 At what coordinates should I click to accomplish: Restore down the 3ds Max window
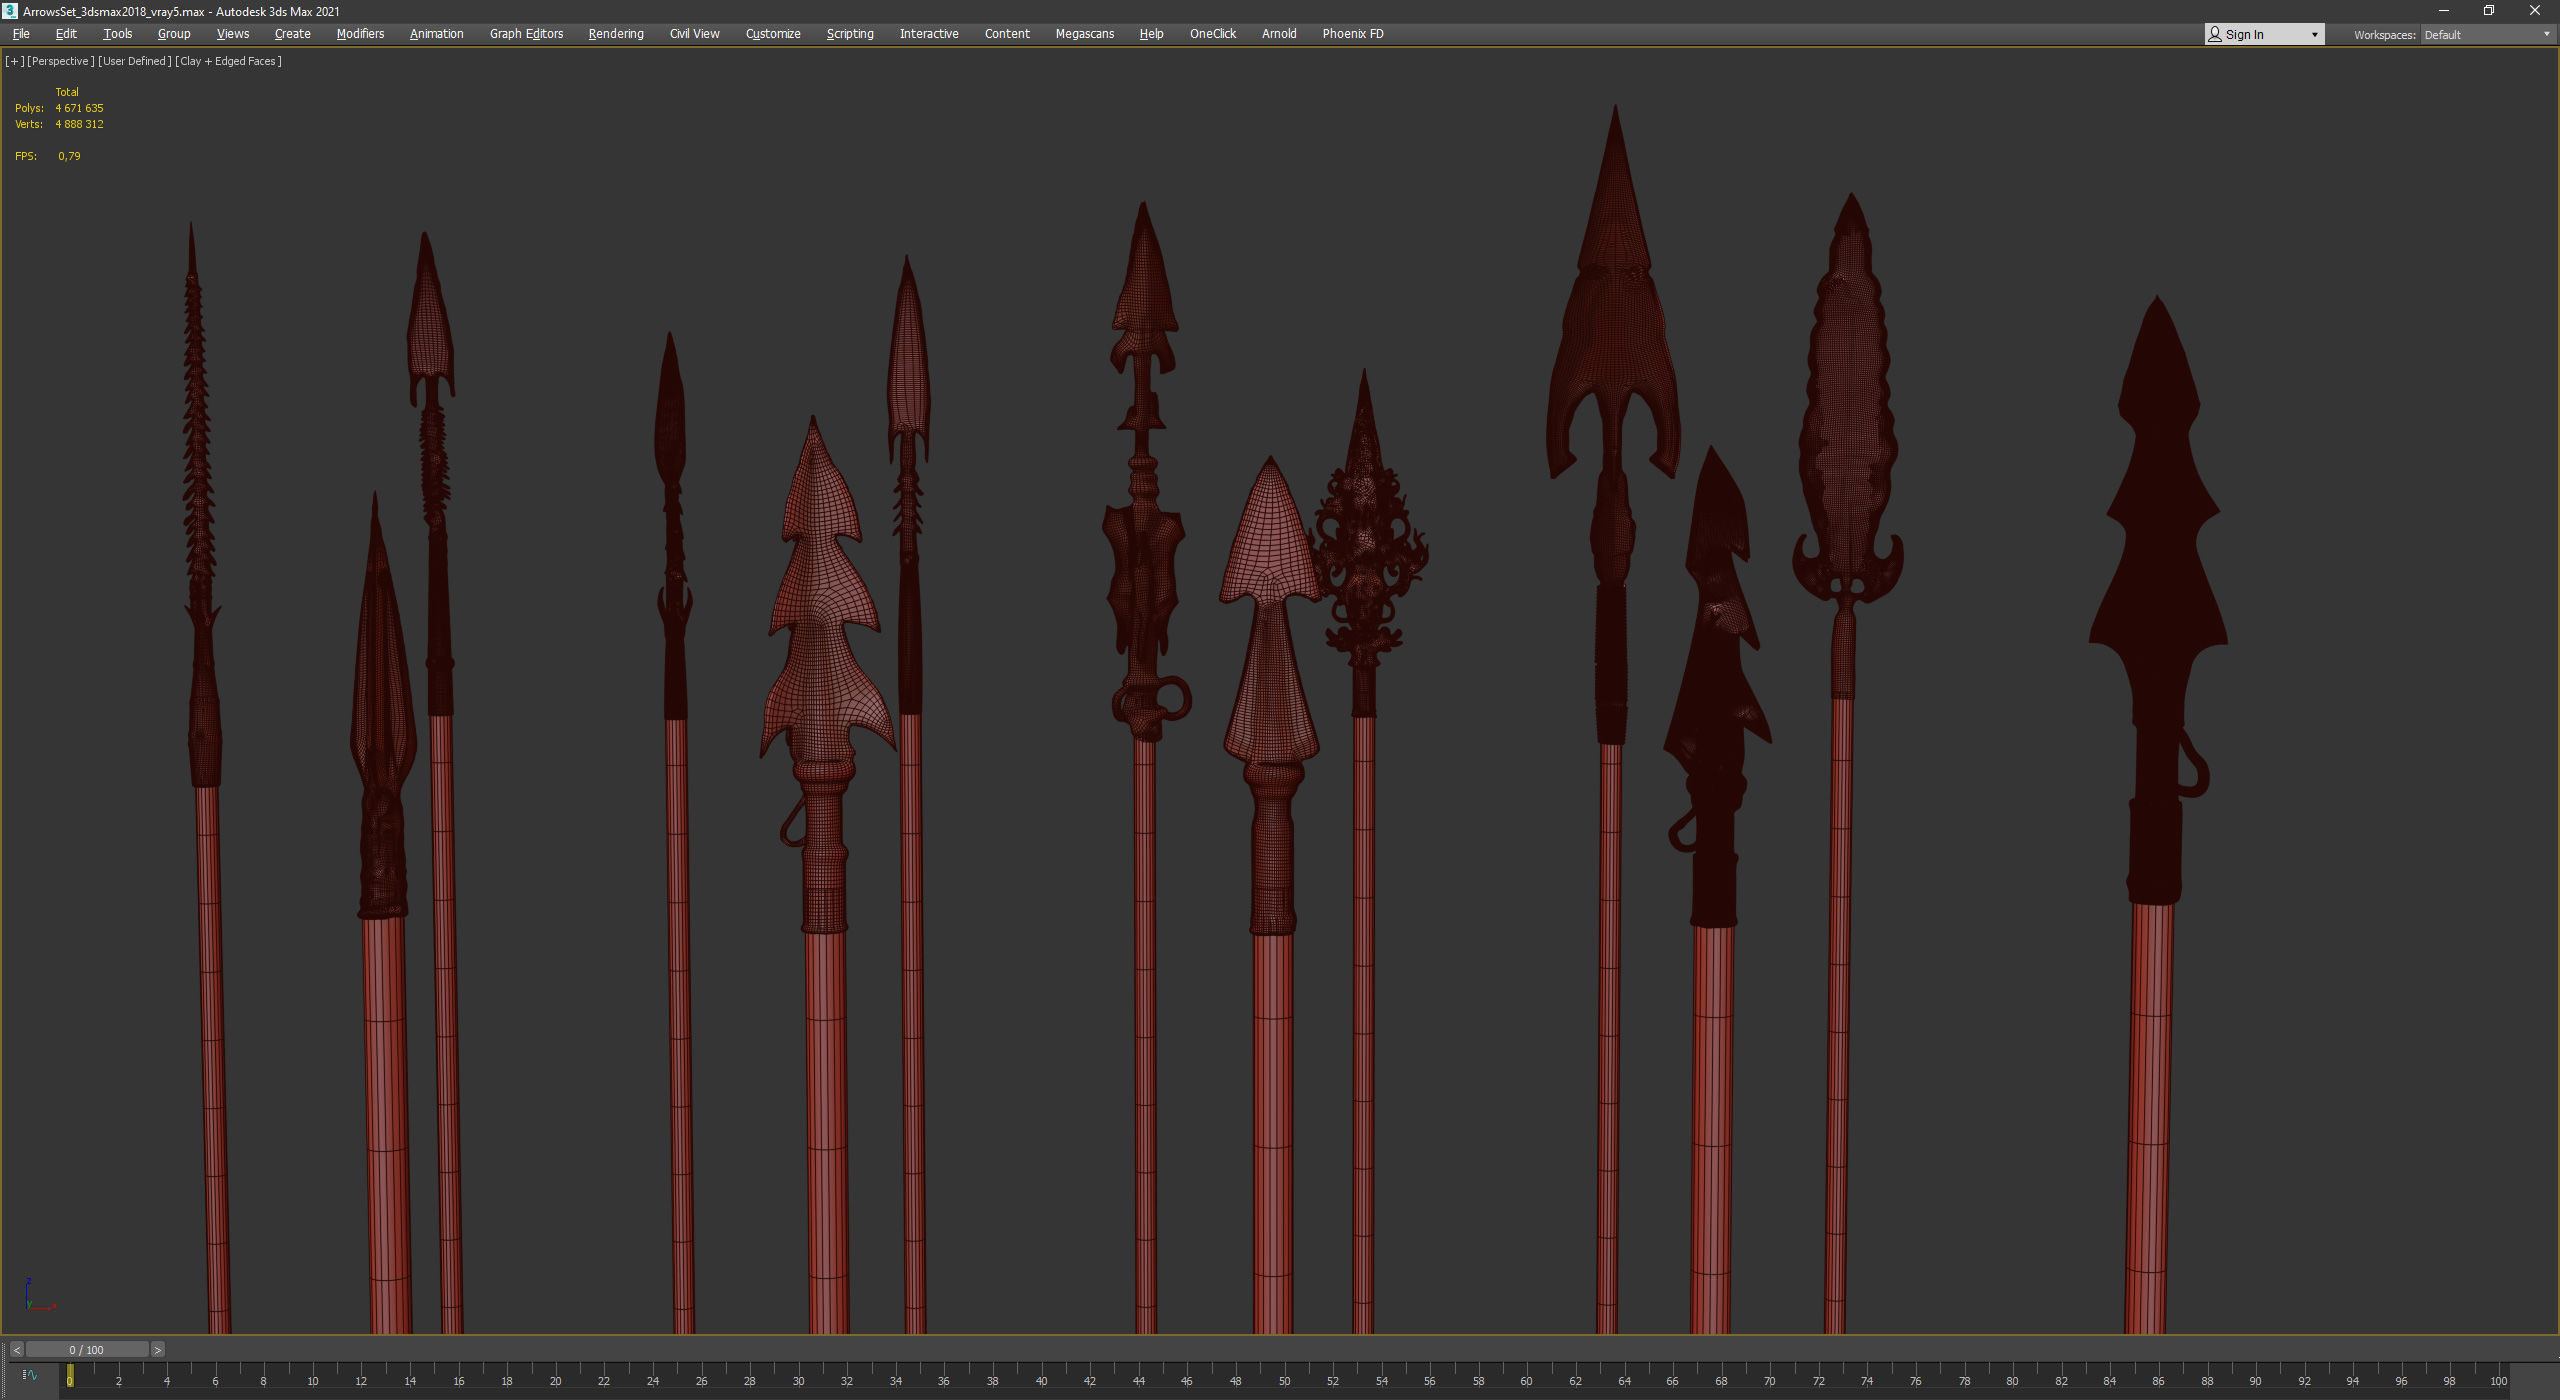[2489, 11]
